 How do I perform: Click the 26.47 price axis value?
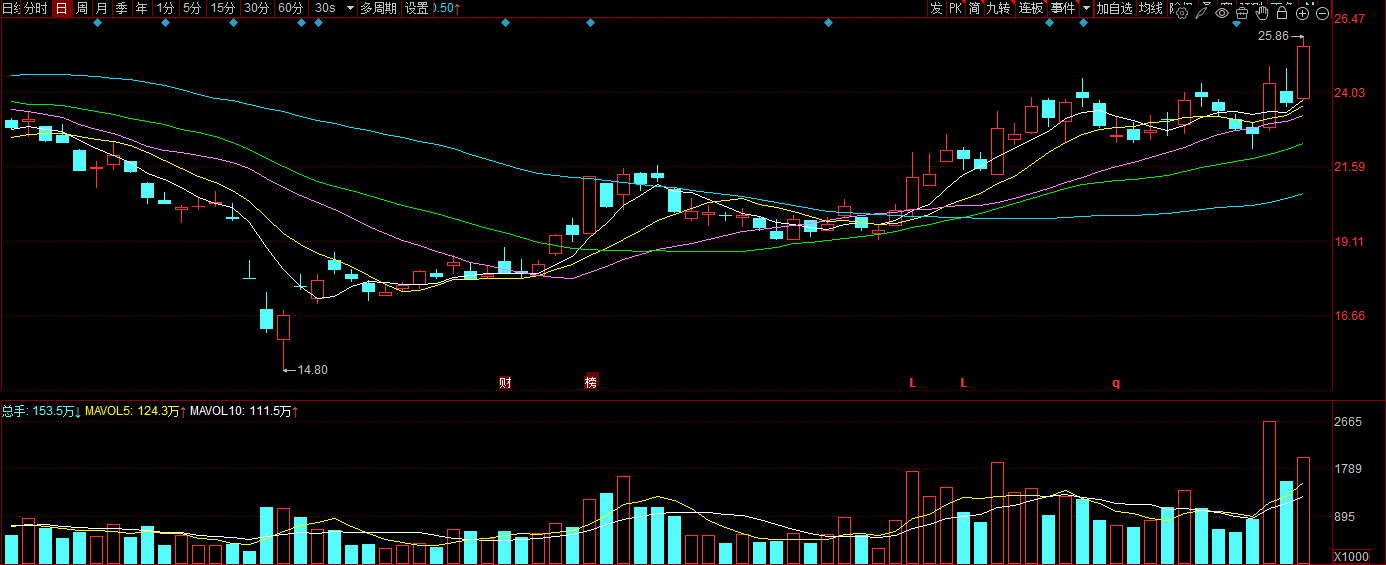1351,19
